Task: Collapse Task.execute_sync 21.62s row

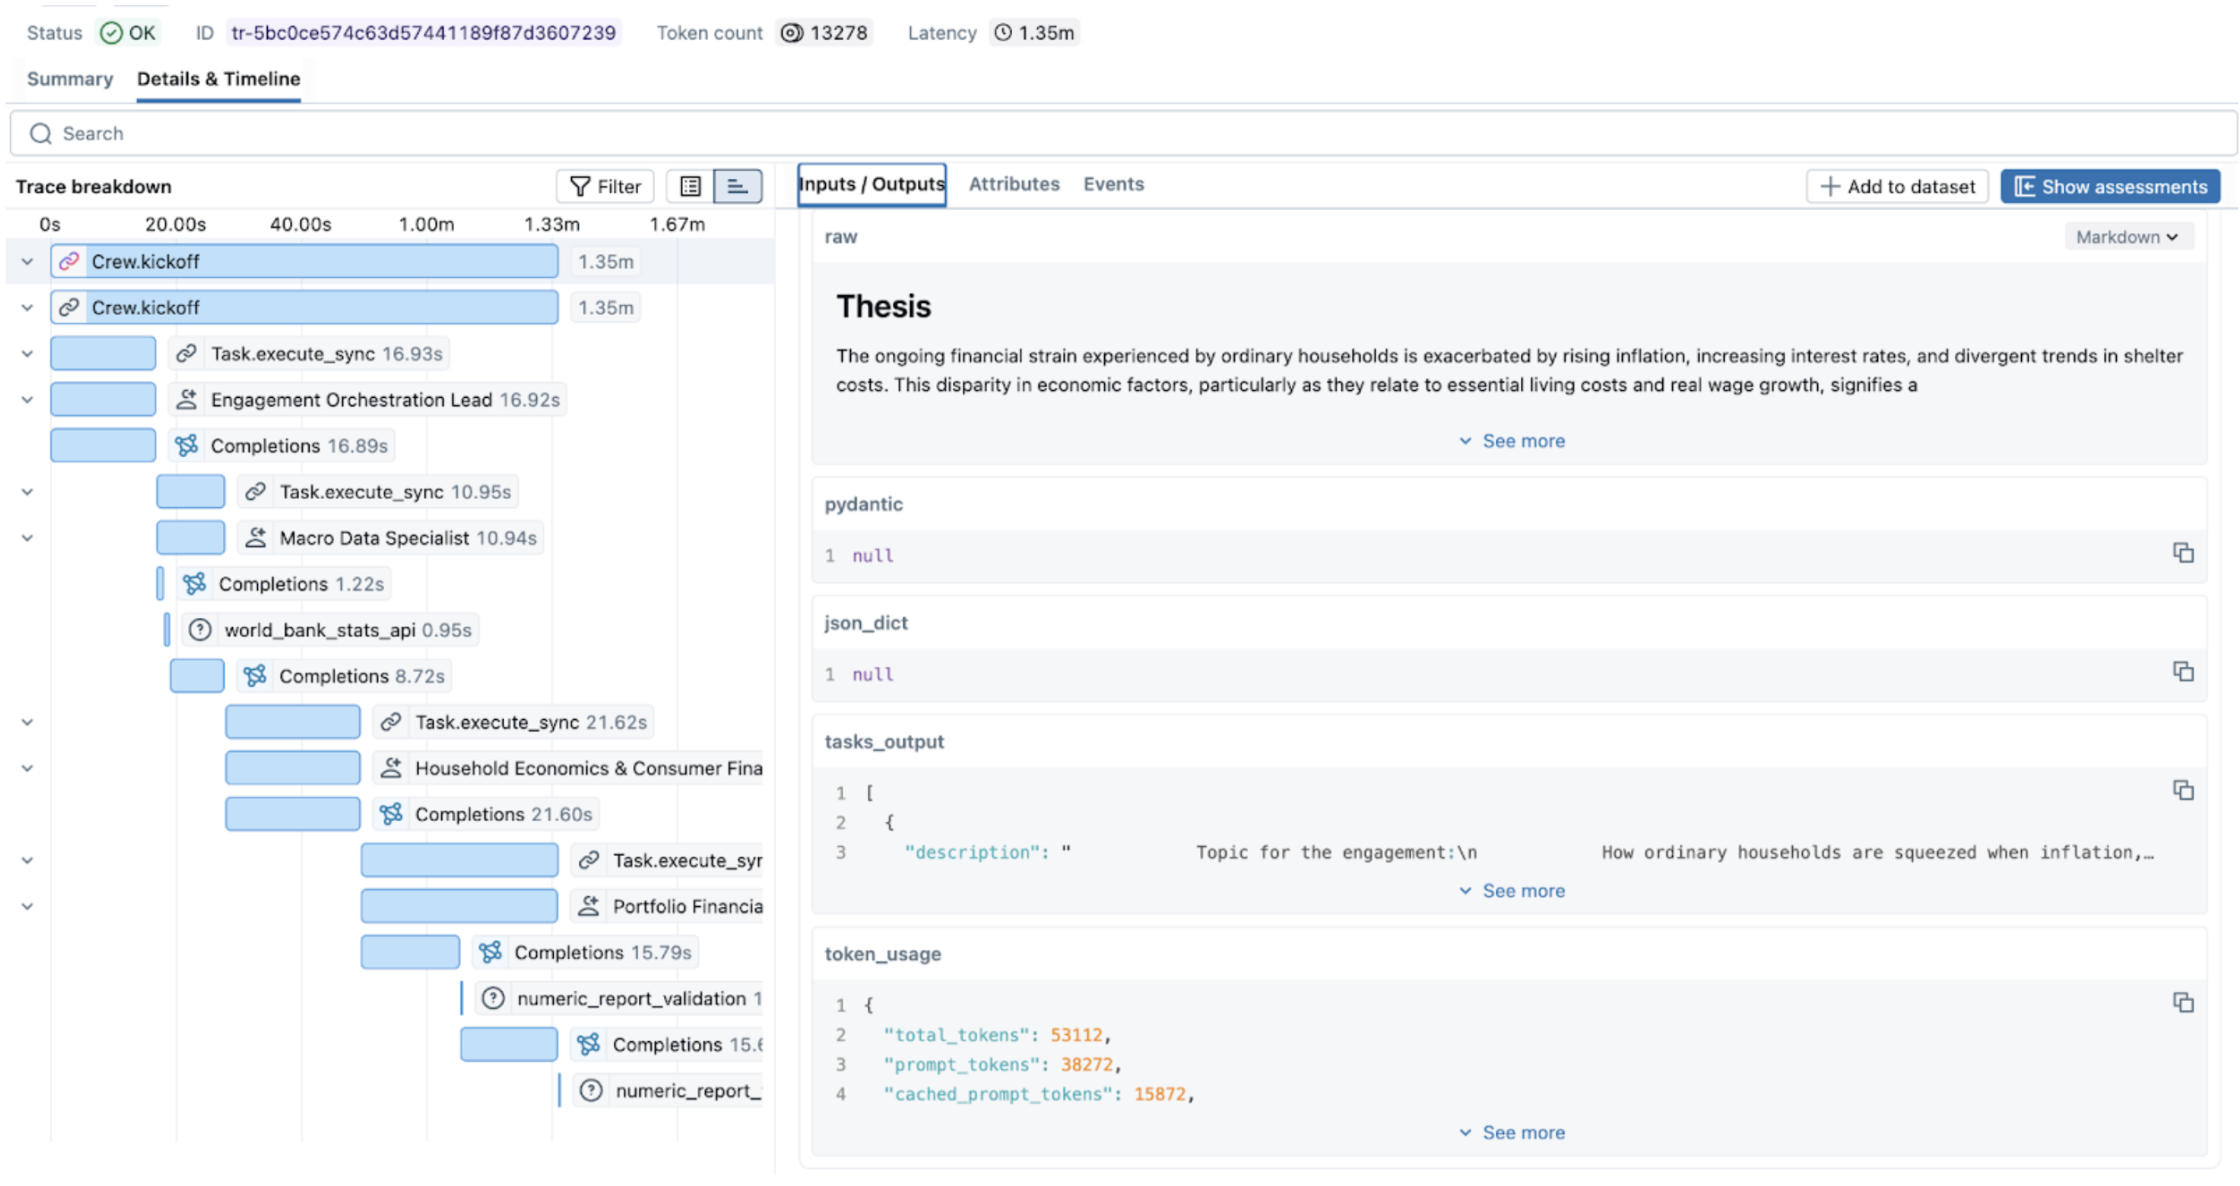Action: pyautogui.click(x=28, y=722)
